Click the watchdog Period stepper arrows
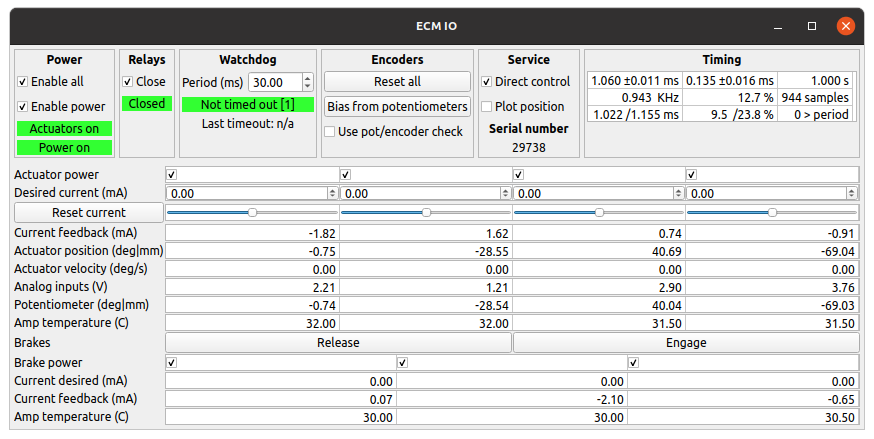 click(308, 82)
